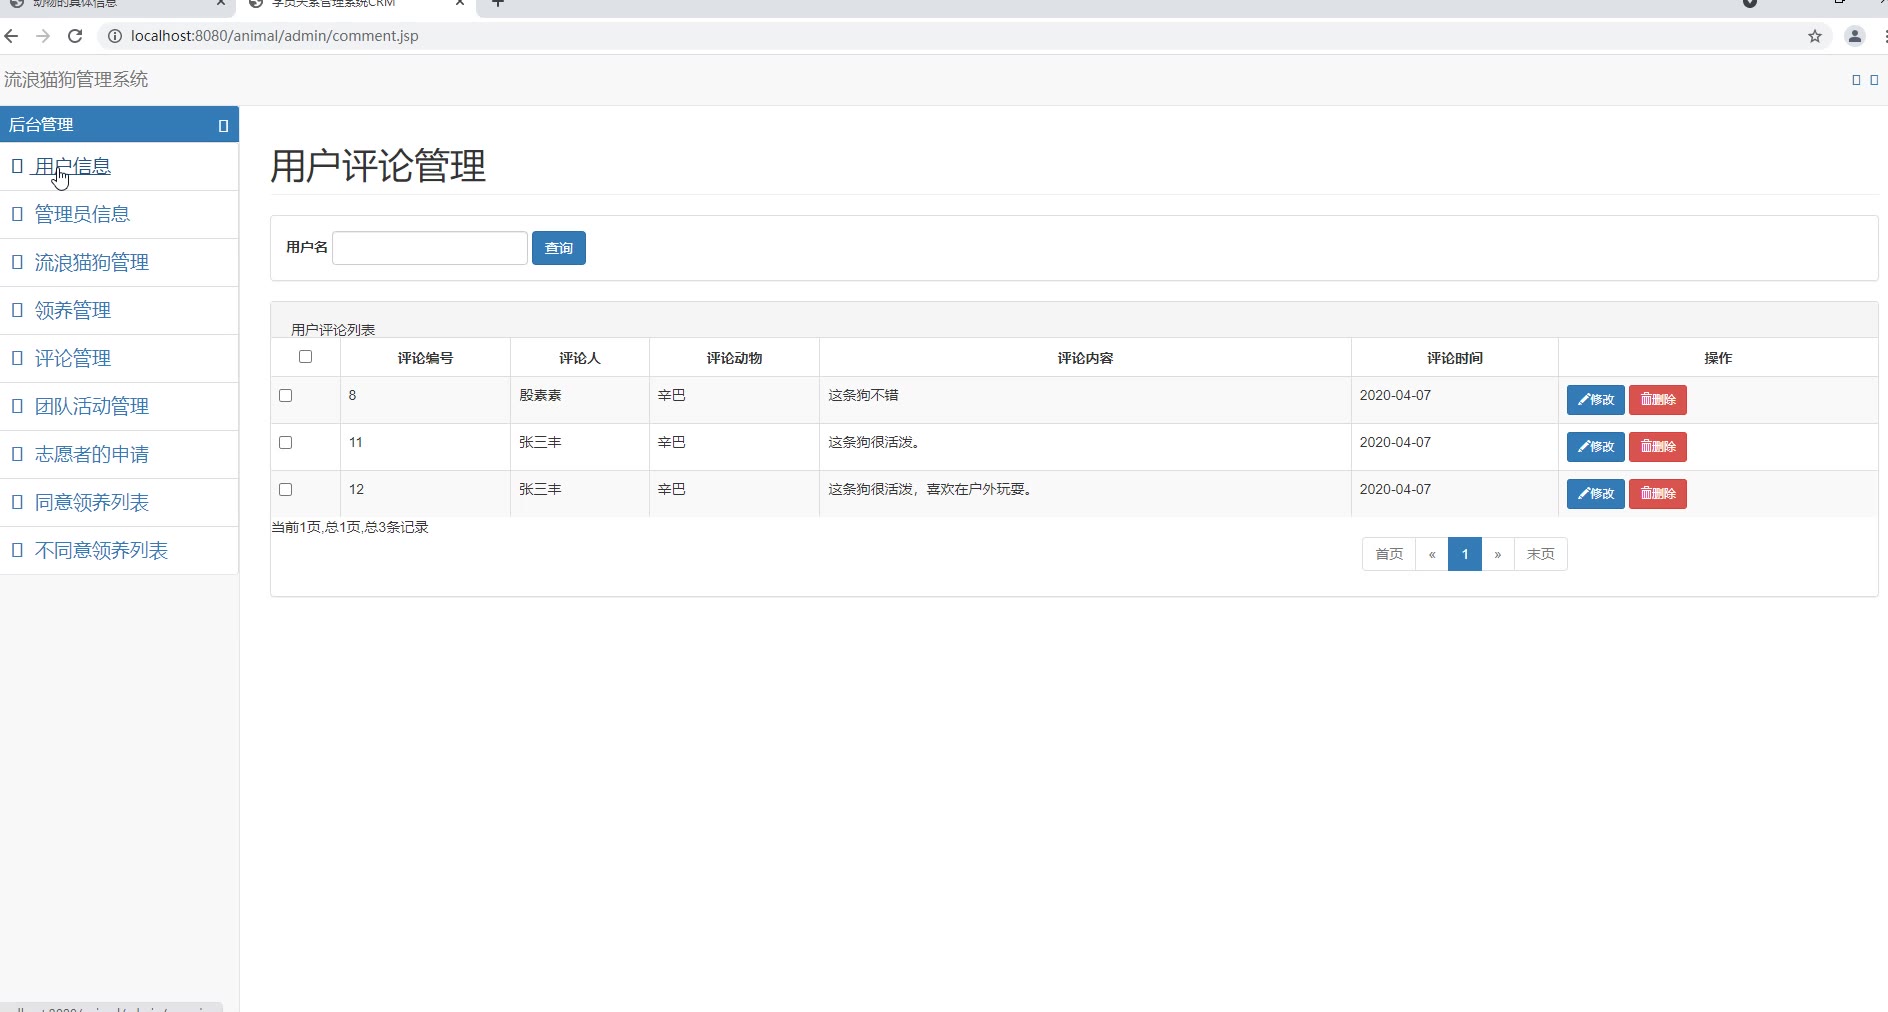Reload the page with the browser refresh icon
The width and height of the screenshot is (1888, 1012).
[75, 36]
